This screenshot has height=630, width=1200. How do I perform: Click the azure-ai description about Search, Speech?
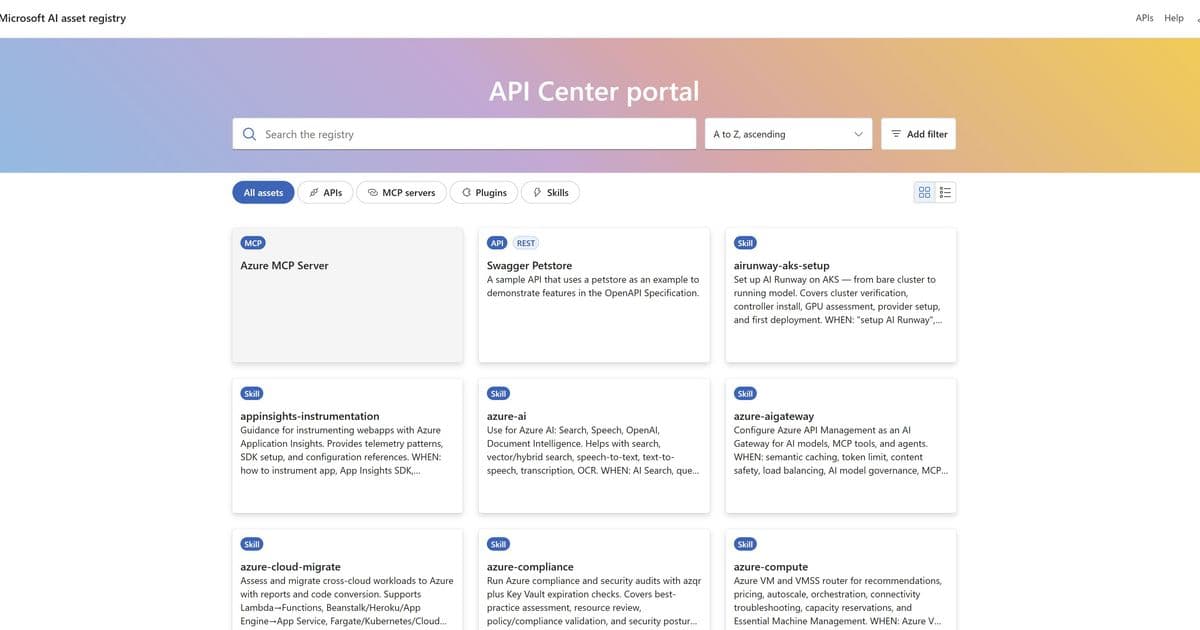(593, 450)
